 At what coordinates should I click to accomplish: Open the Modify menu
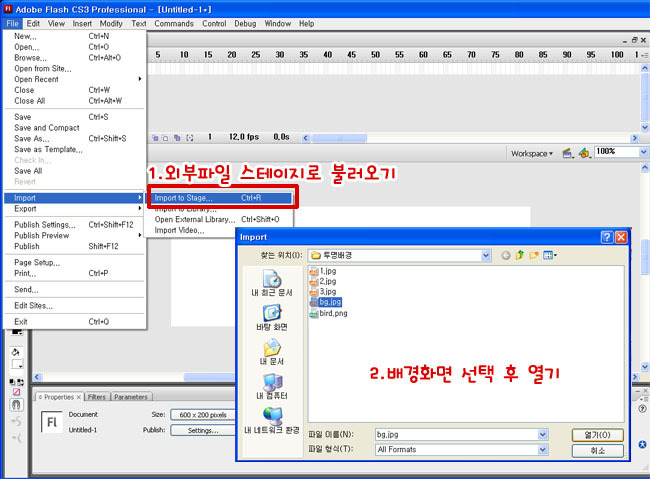[x=111, y=24]
